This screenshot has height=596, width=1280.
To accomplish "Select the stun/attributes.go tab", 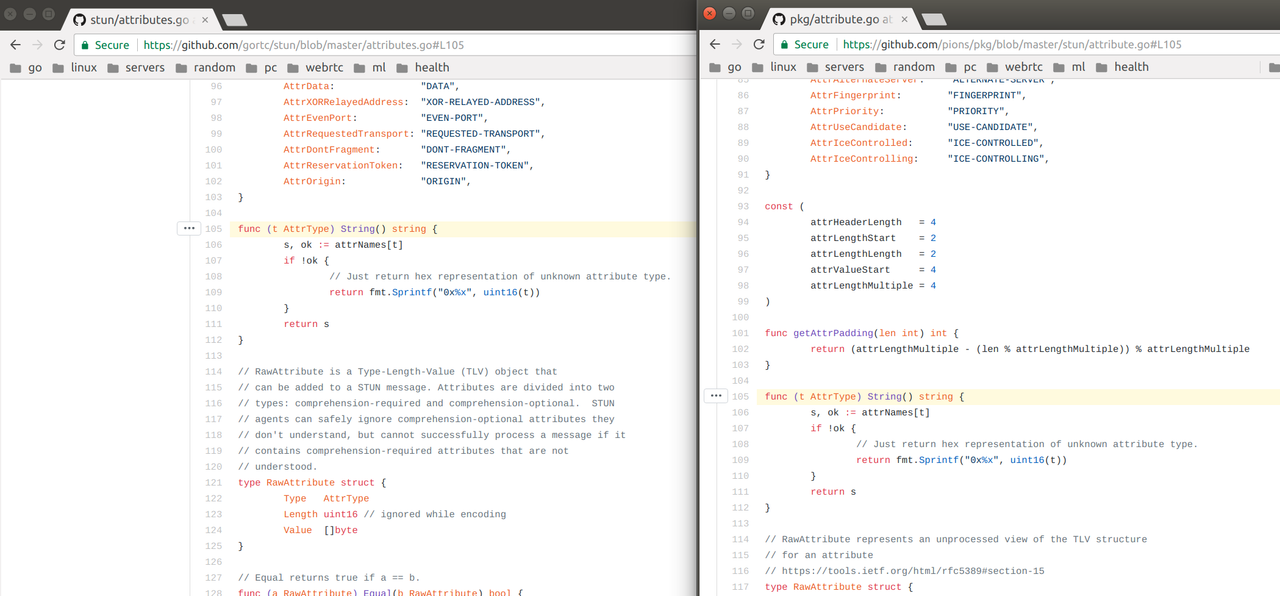I will pos(138,19).
